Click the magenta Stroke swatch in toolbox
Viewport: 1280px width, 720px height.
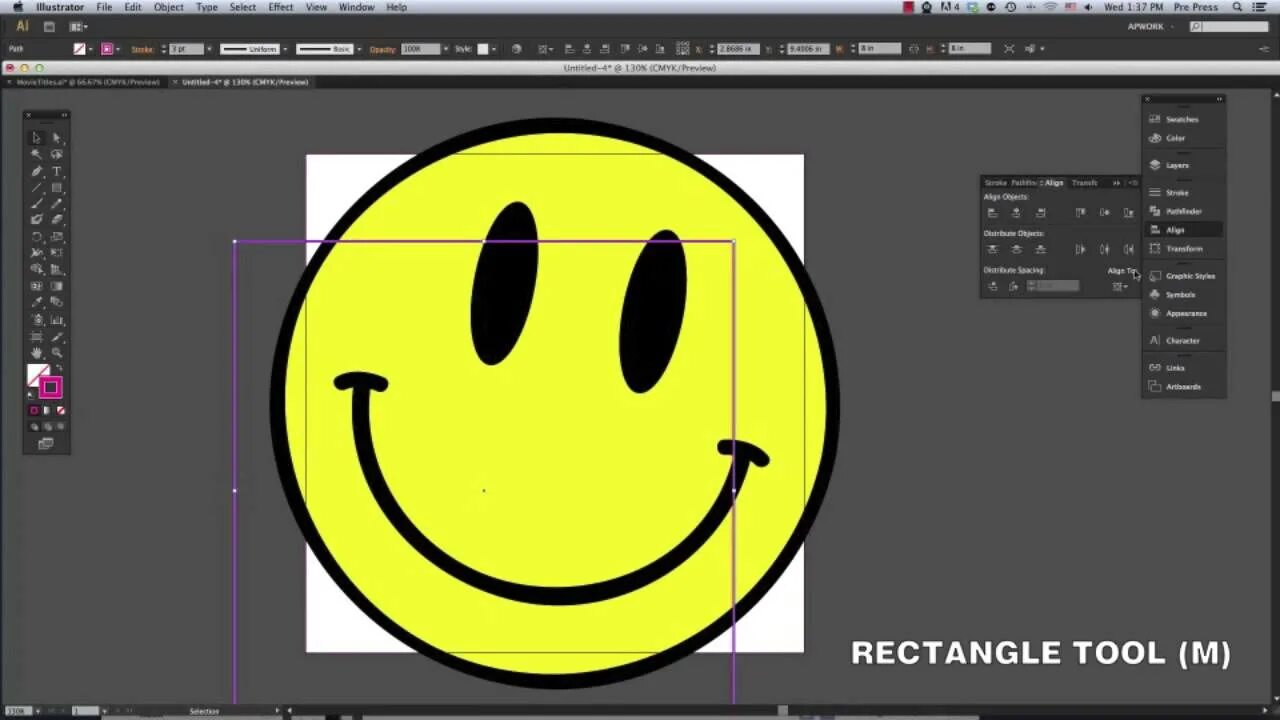pos(51,388)
